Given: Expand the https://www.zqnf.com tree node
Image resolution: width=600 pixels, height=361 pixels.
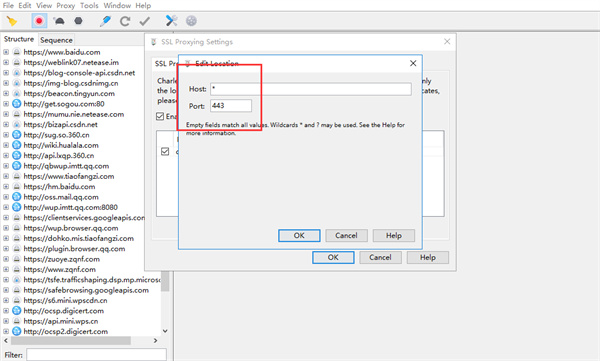Looking at the screenshot, I should coord(6,269).
